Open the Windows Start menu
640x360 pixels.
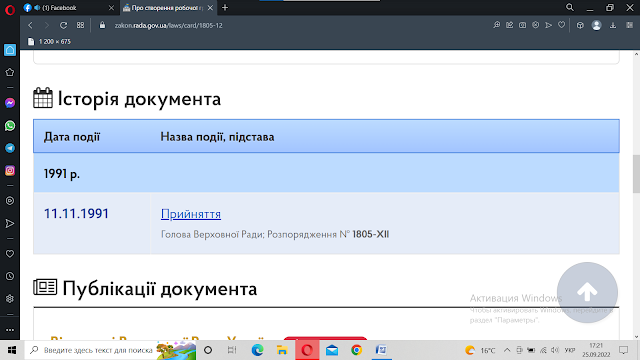point(12,350)
